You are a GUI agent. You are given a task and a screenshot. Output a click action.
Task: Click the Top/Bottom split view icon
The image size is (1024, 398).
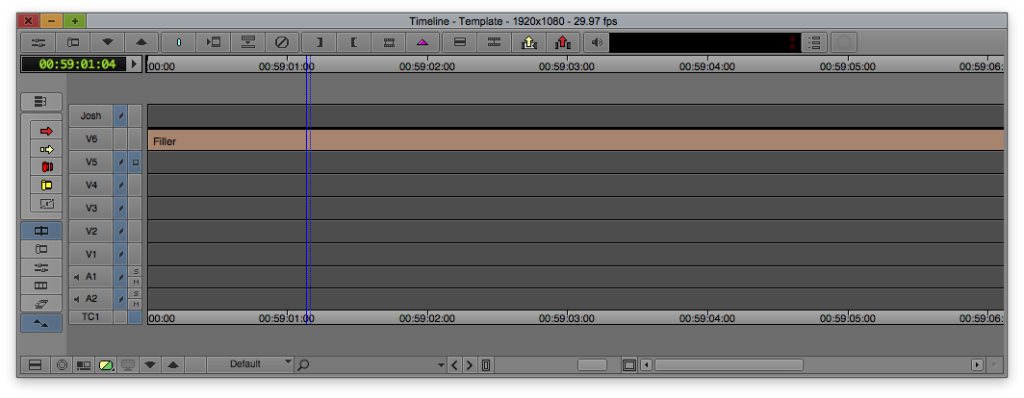[x=460, y=42]
